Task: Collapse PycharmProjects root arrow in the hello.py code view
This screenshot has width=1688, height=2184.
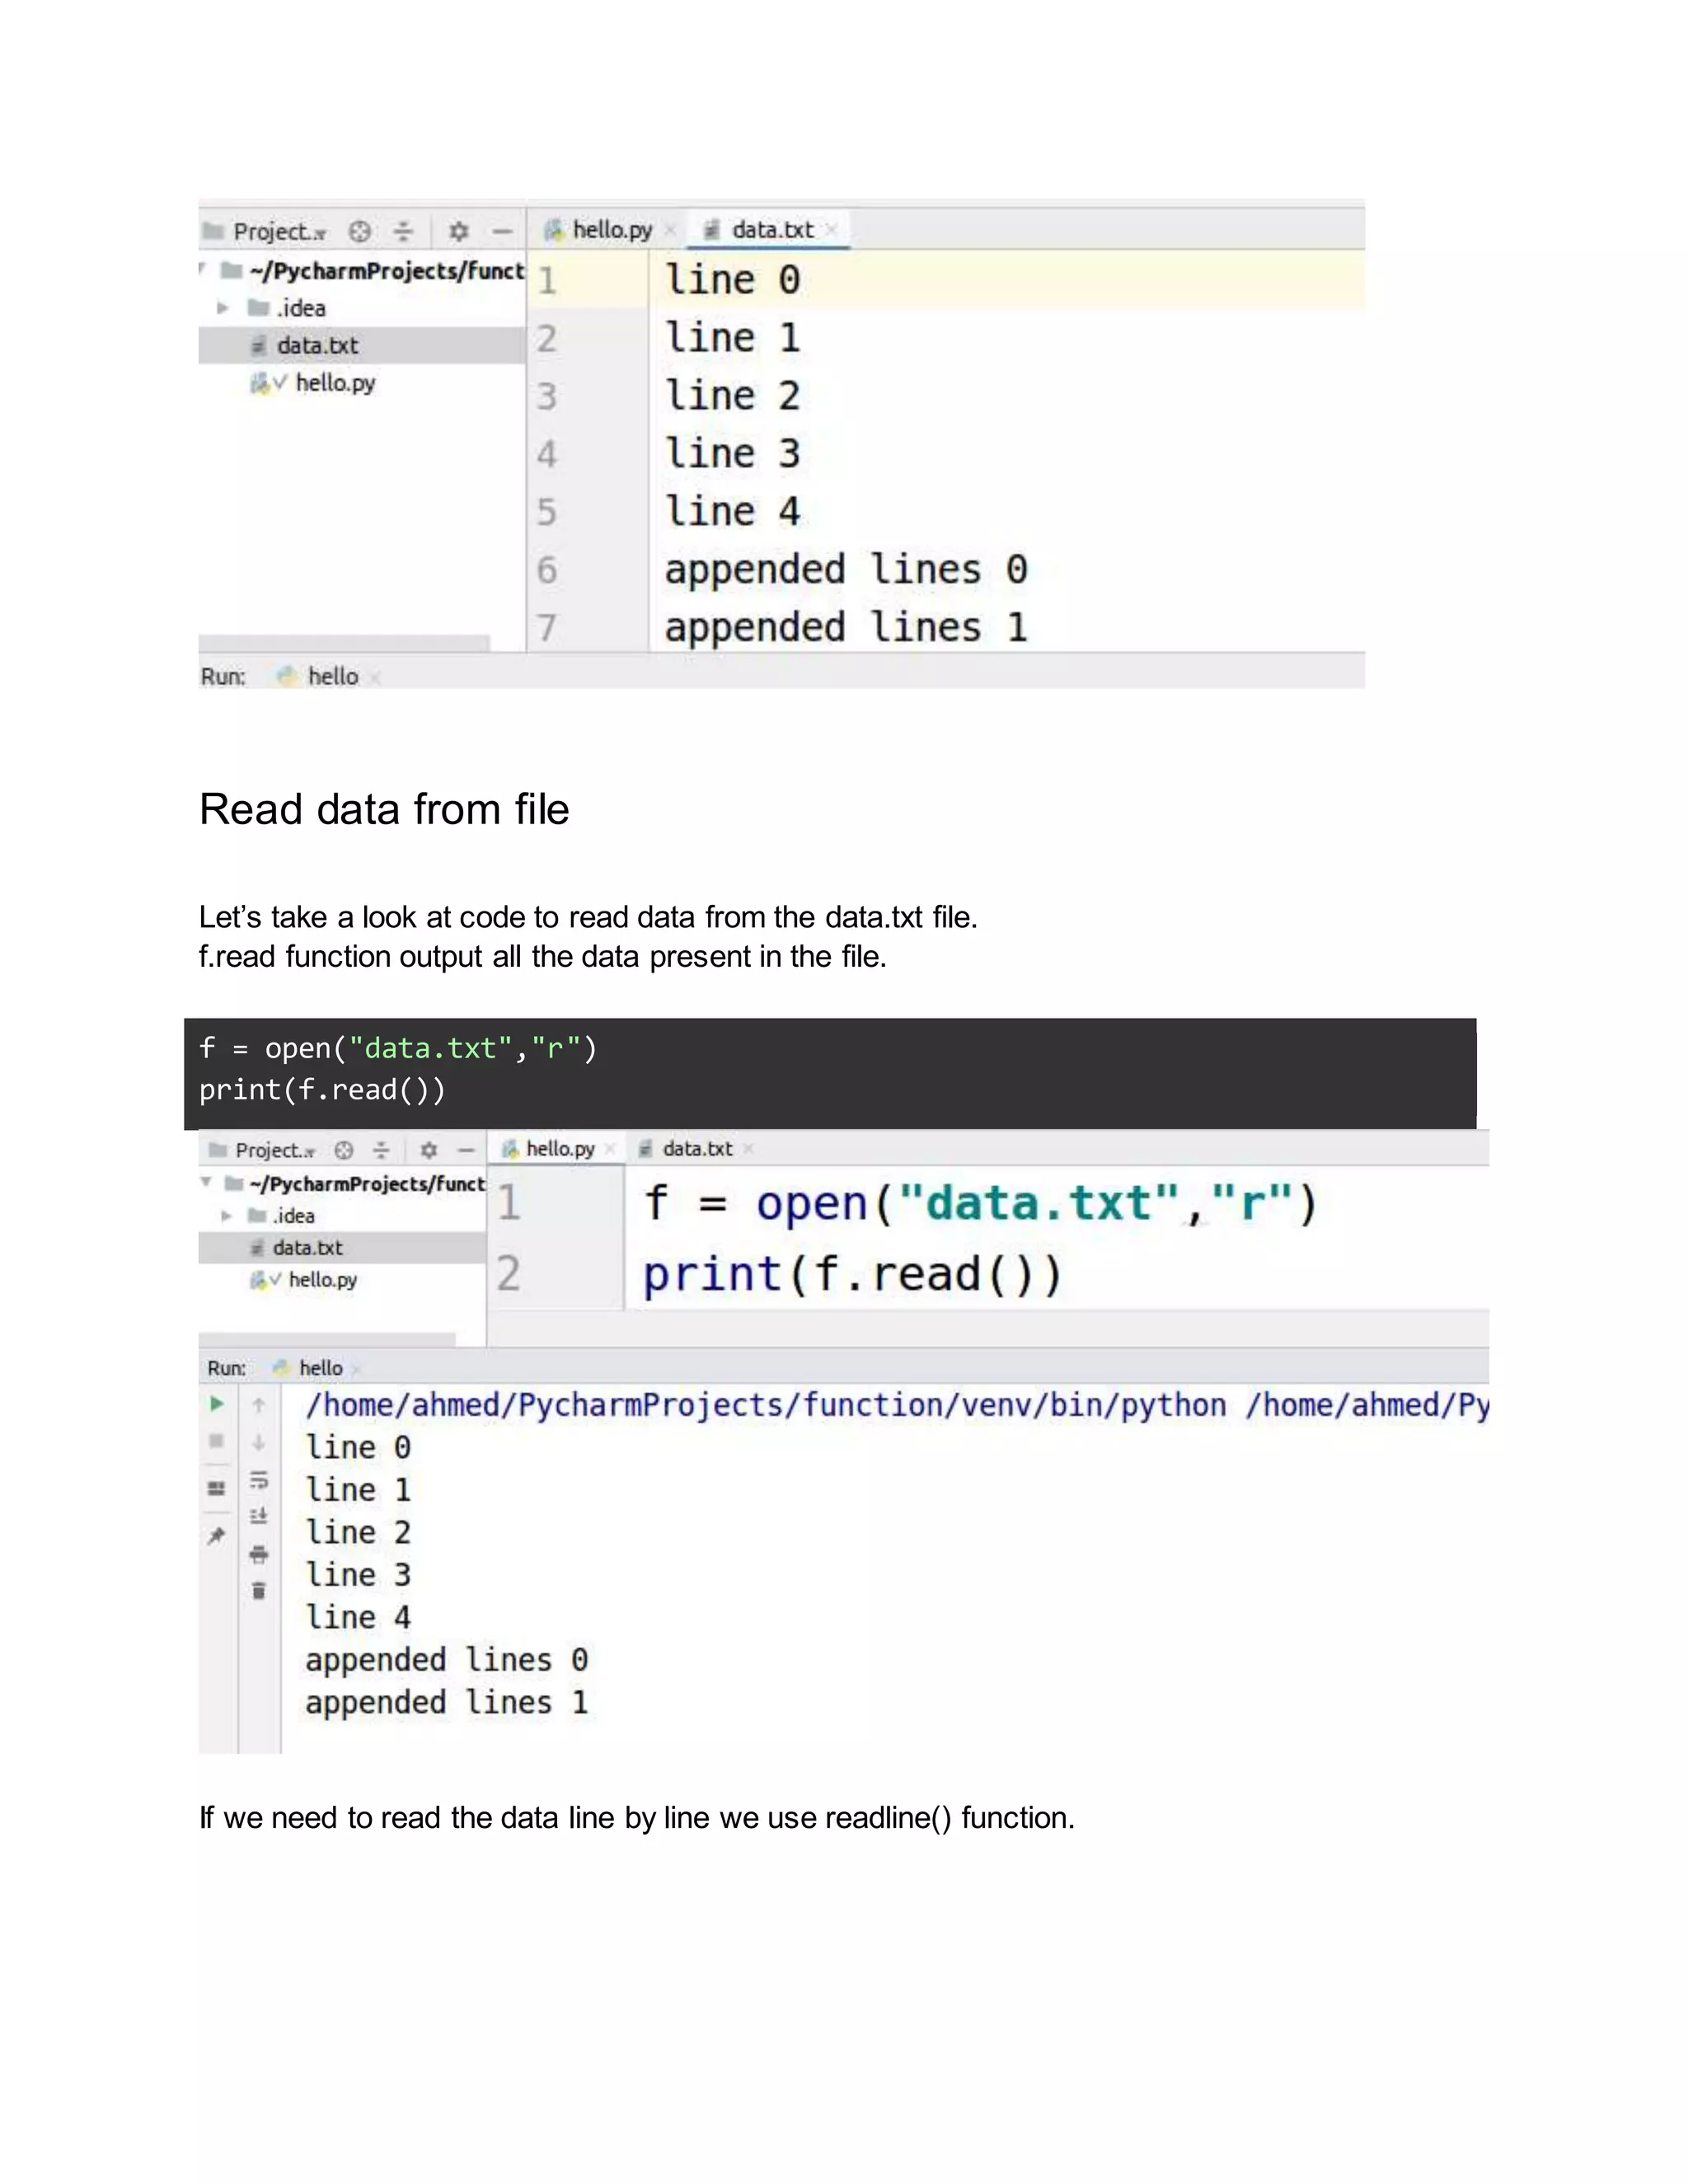Action: click(206, 1183)
